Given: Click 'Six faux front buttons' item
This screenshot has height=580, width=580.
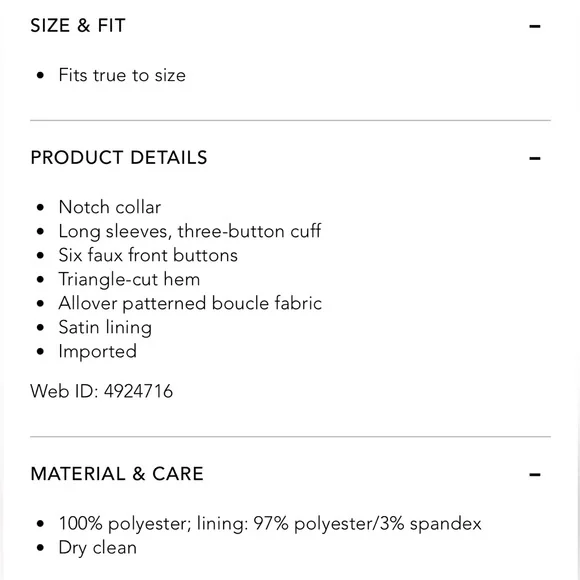Looking at the screenshot, I should coord(148,255).
